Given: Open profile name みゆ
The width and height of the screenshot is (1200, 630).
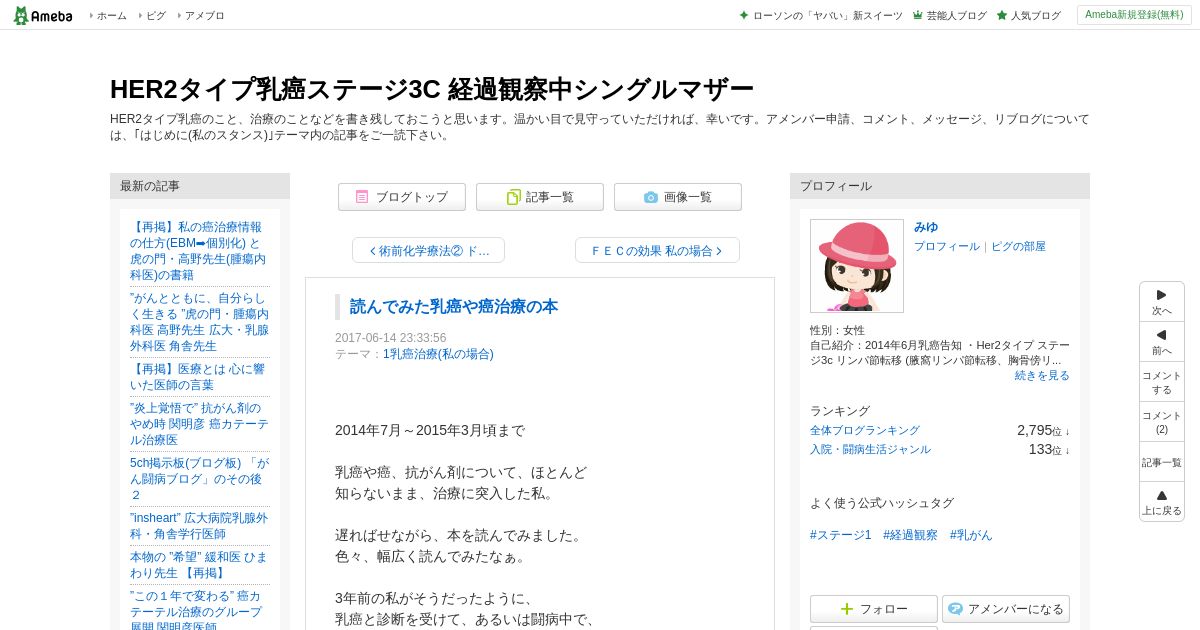Looking at the screenshot, I should coord(926,227).
